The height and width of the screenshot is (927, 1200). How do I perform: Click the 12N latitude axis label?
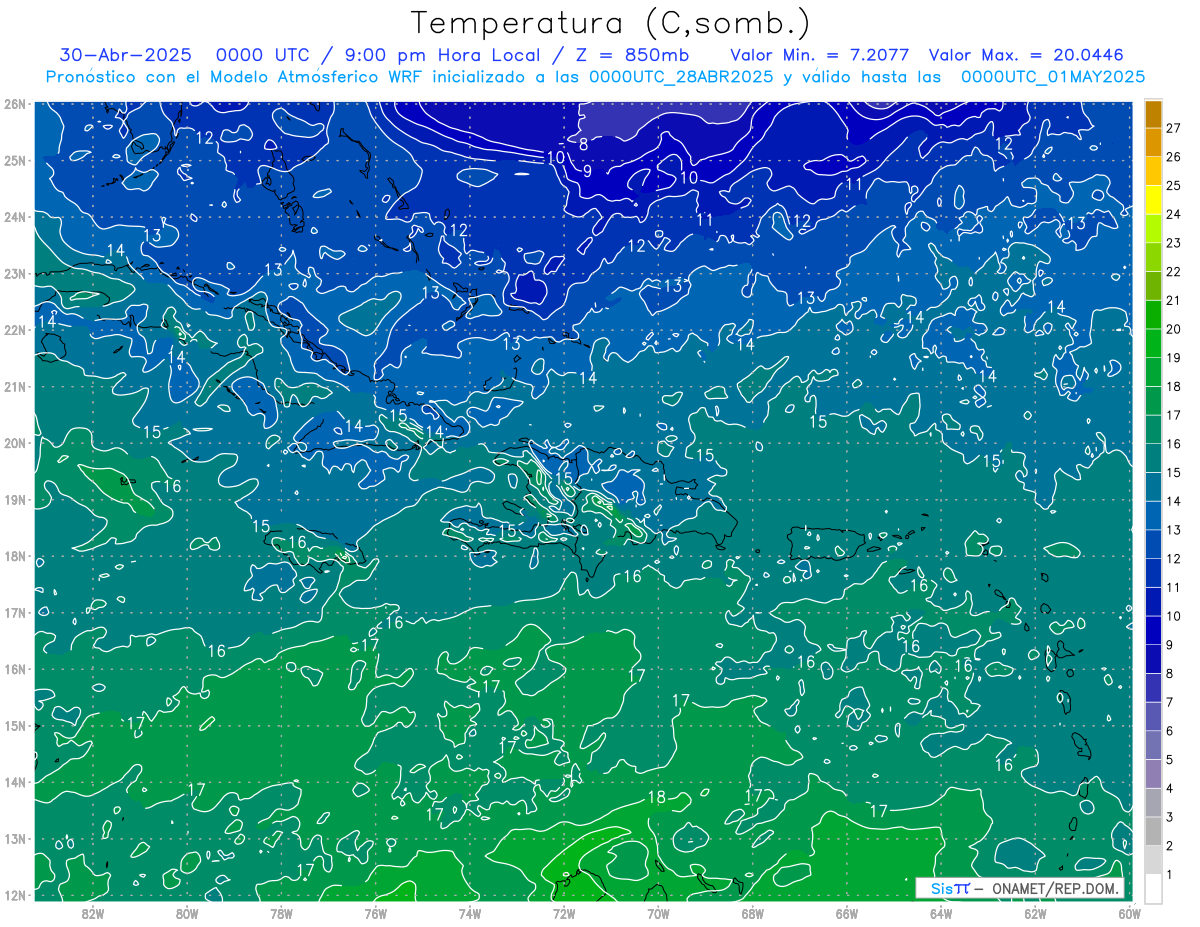[x=15, y=895]
